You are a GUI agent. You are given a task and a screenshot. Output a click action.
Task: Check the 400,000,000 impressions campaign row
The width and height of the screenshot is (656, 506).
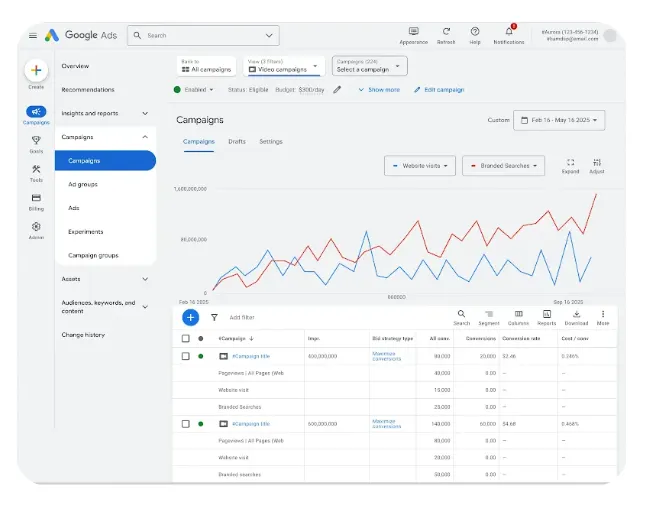tap(186, 356)
